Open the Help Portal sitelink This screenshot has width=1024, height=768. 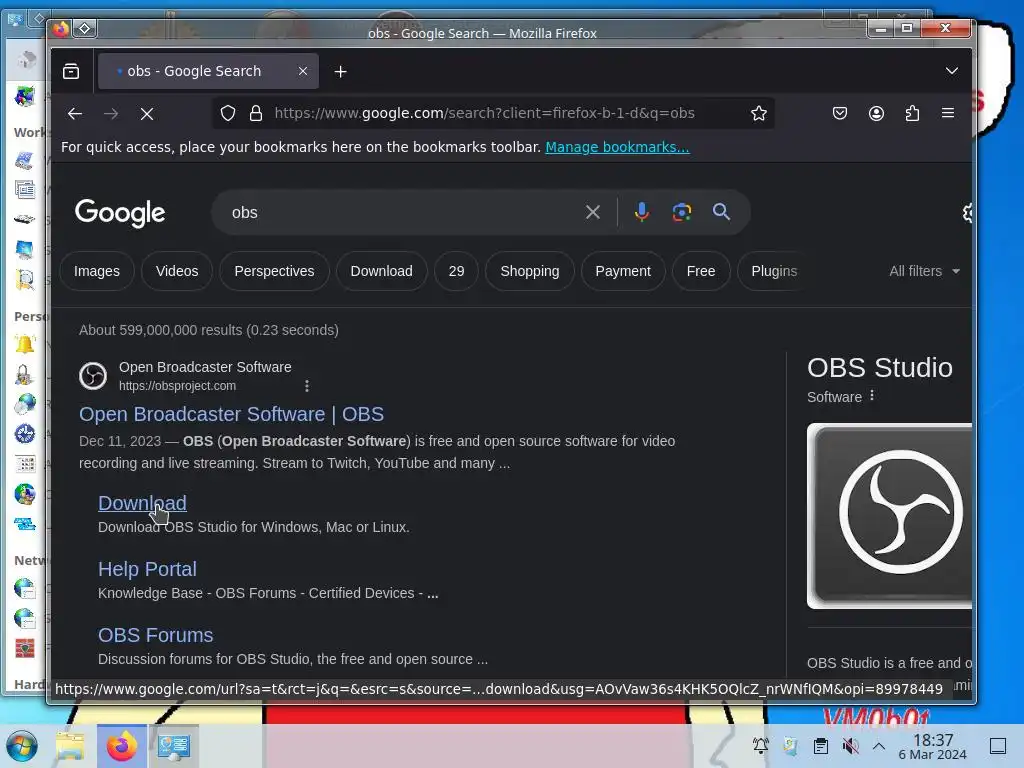click(x=147, y=569)
